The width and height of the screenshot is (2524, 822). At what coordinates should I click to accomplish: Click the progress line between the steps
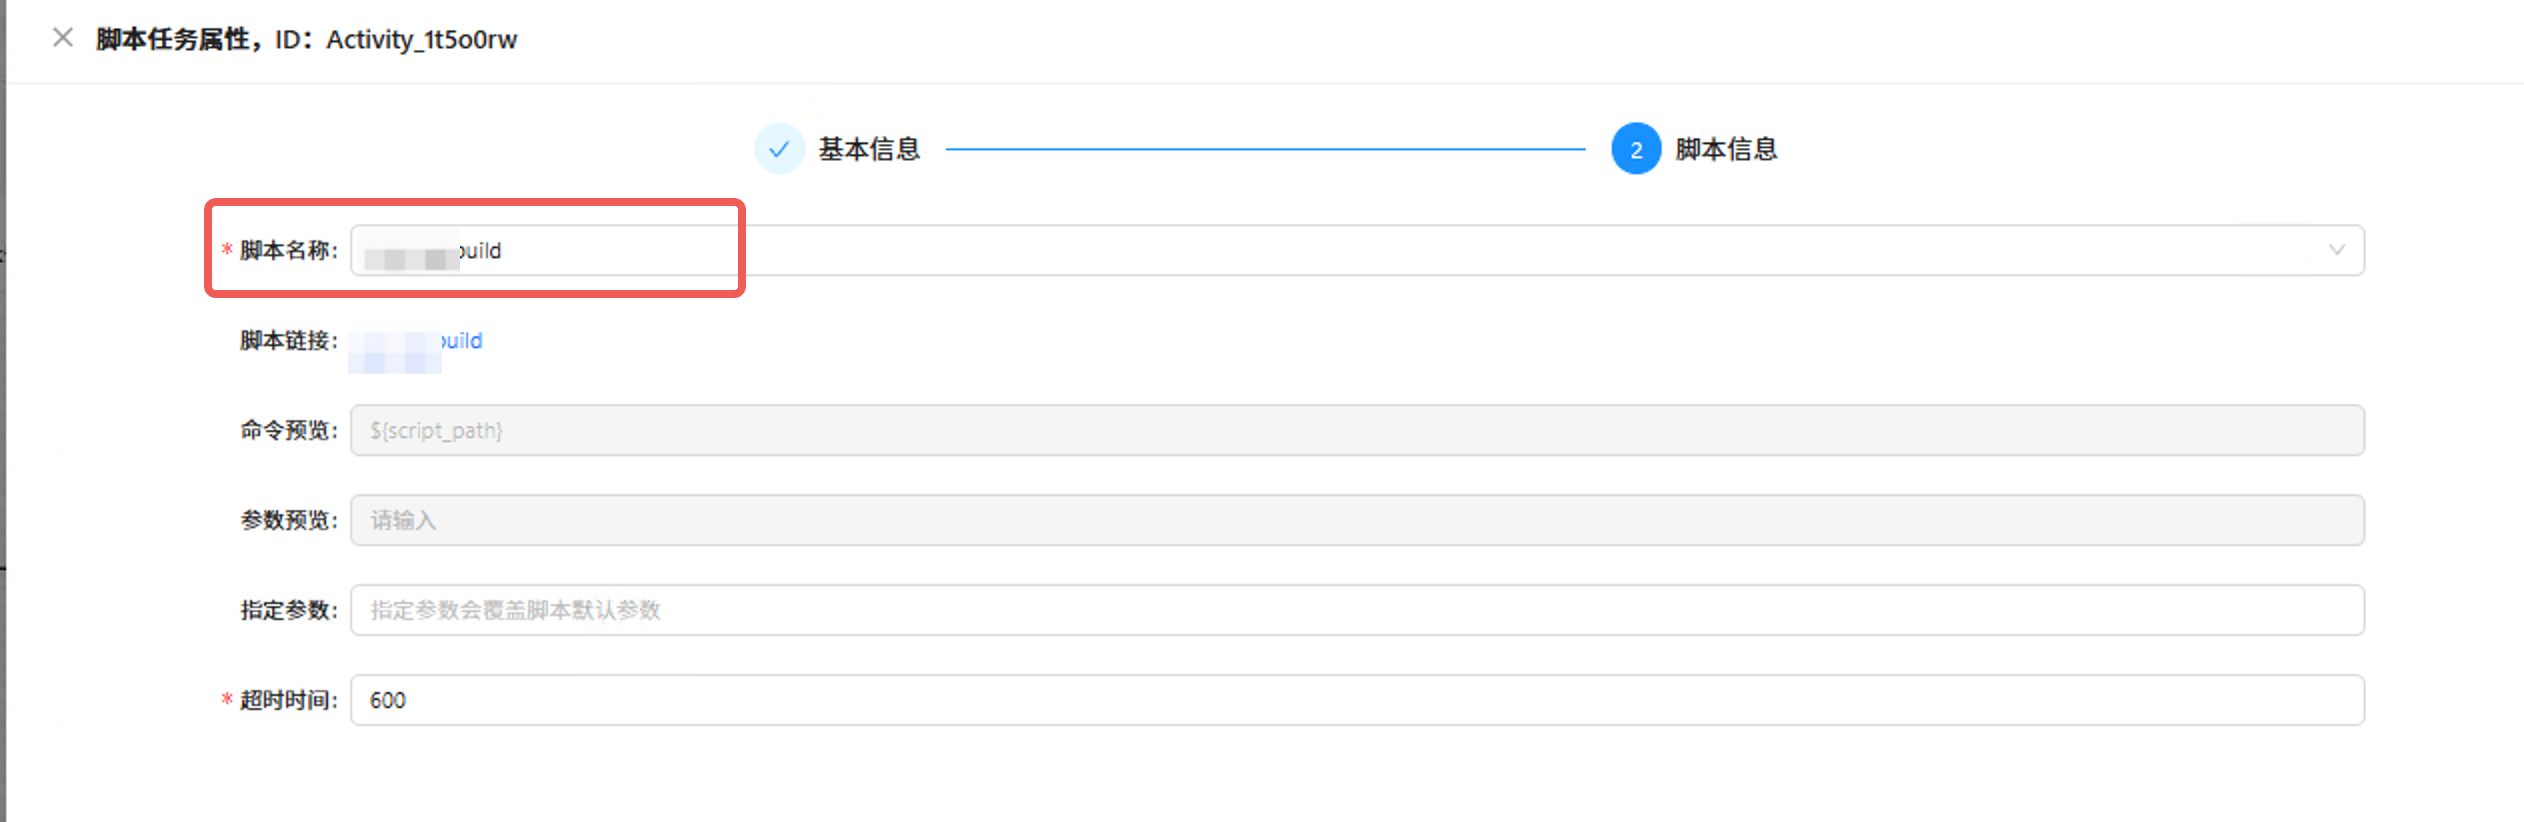point(1265,149)
